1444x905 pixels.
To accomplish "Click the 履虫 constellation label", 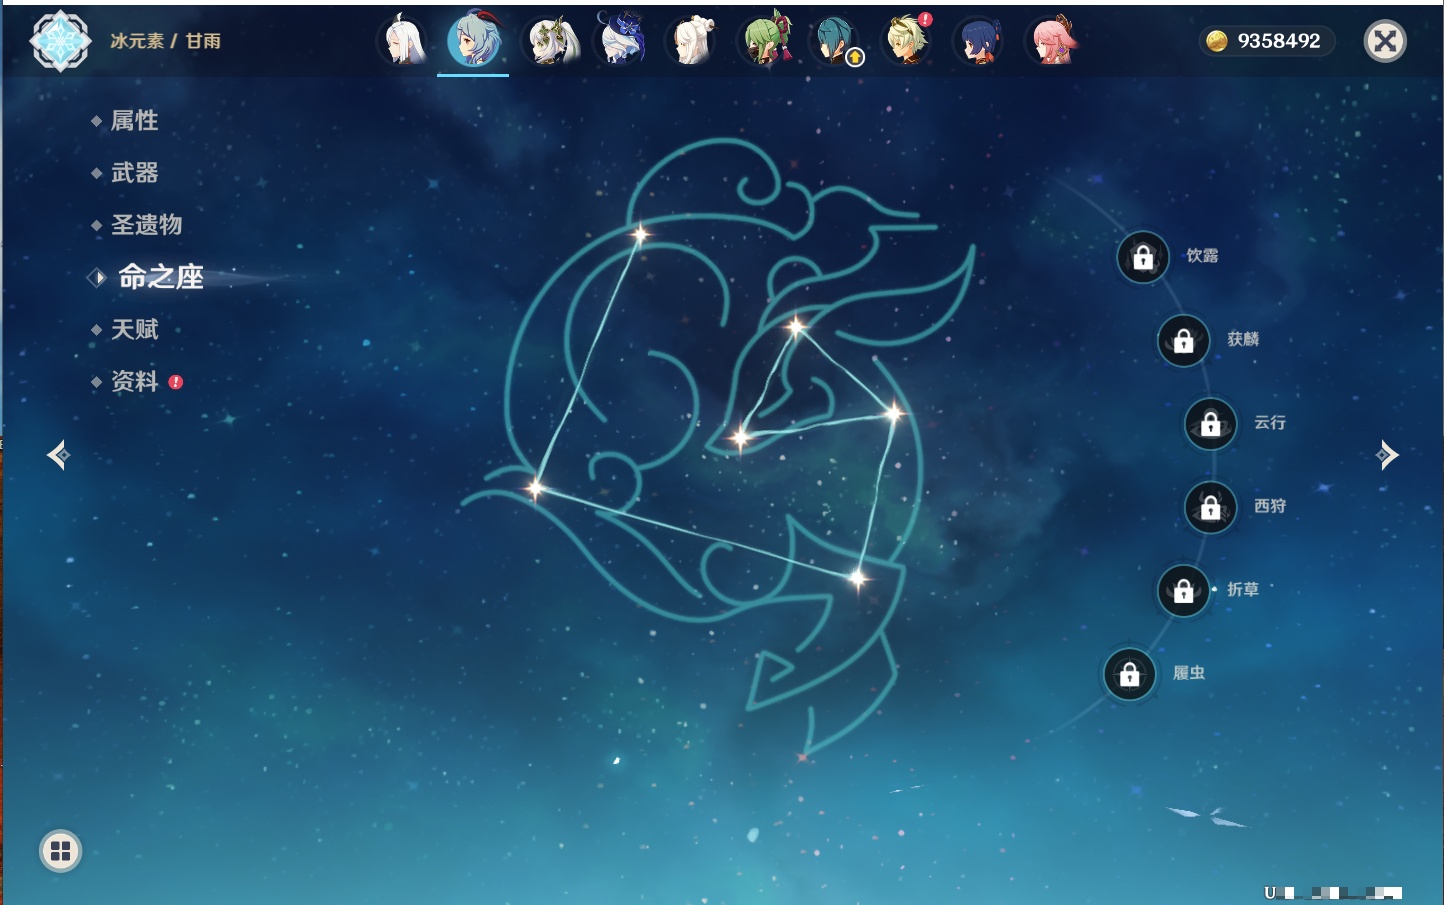I will click(x=1189, y=673).
